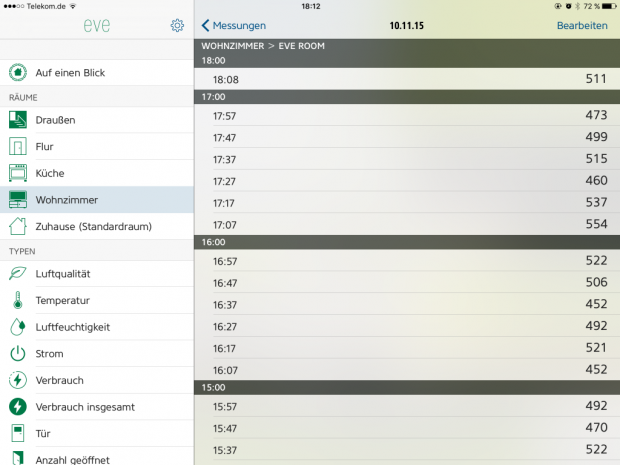The width and height of the screenshot is (620, 465).
Task: Select the 17:47 measurement row
Action: [407, 137]
